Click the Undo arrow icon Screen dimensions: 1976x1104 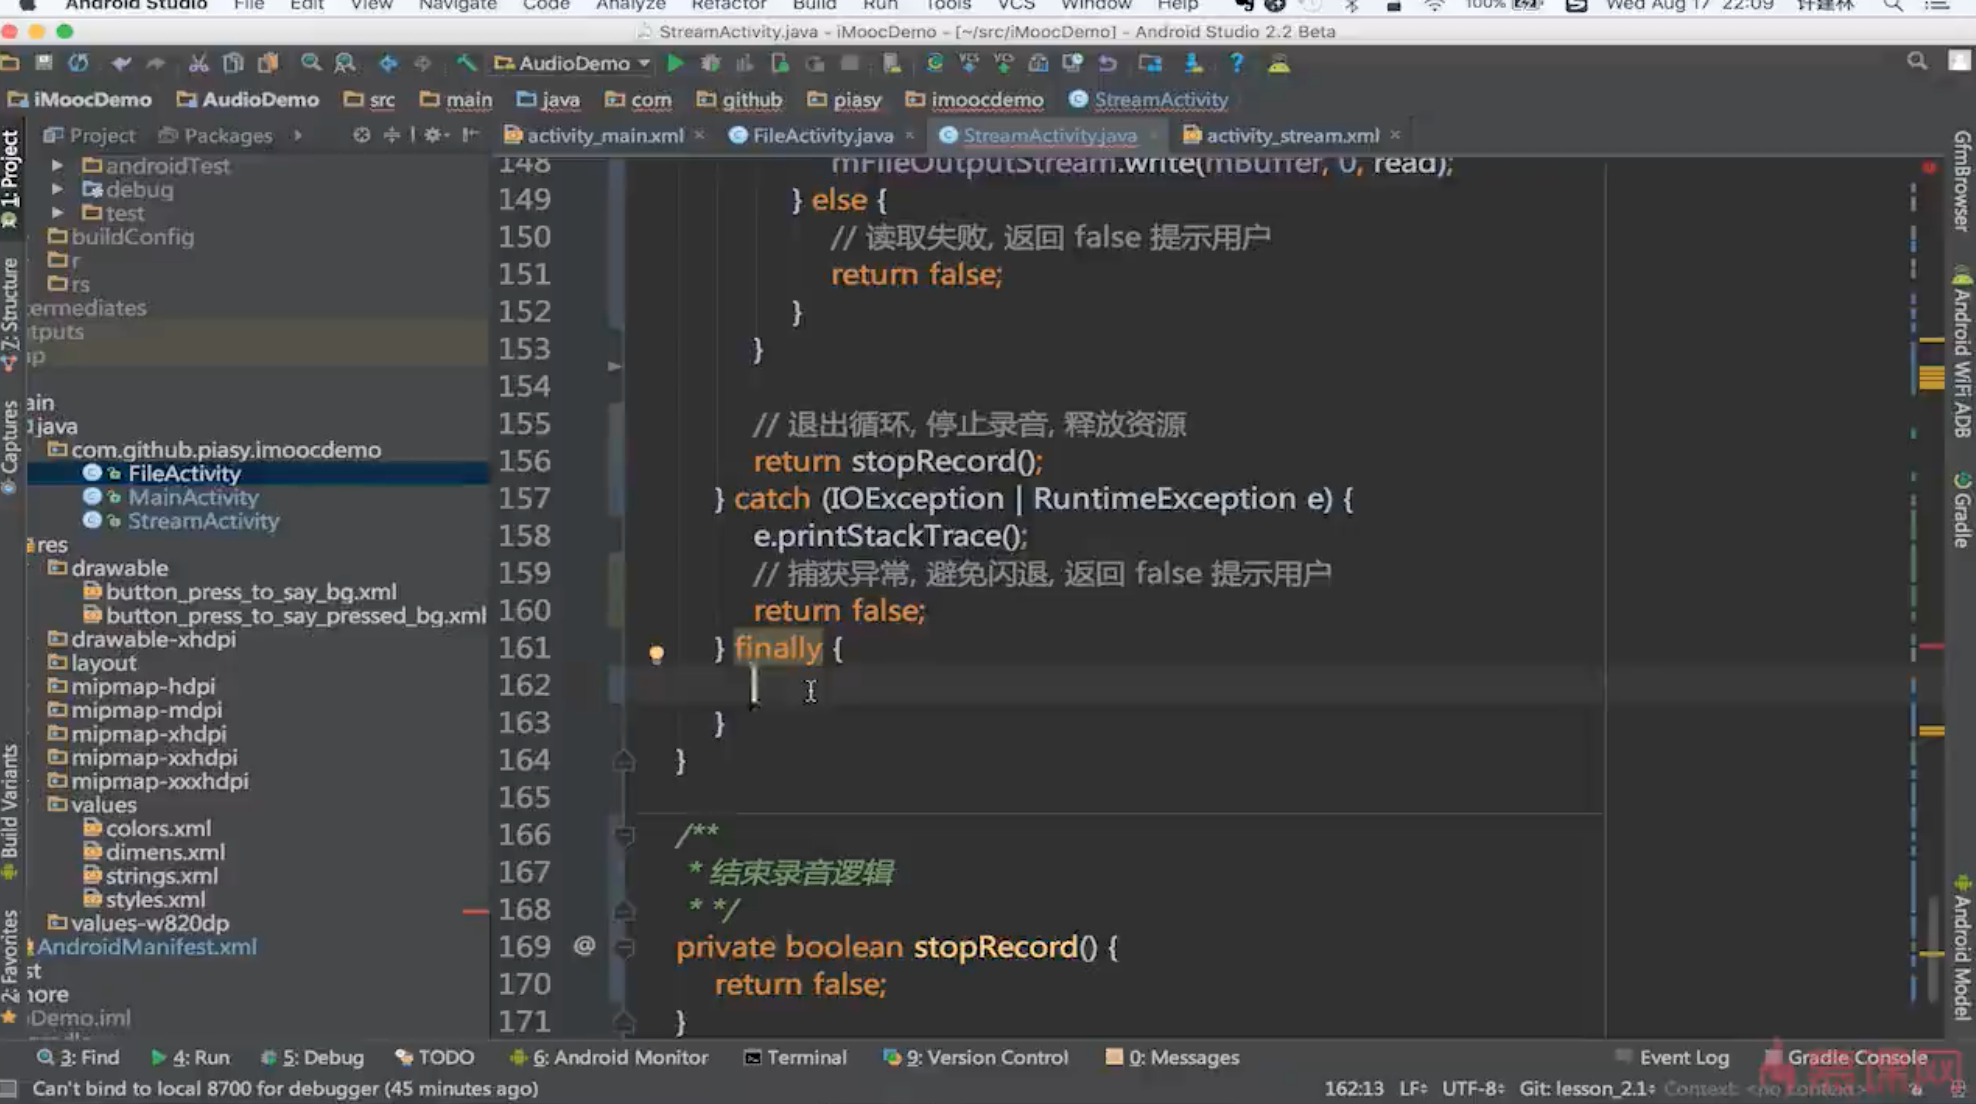coord(120,64)
